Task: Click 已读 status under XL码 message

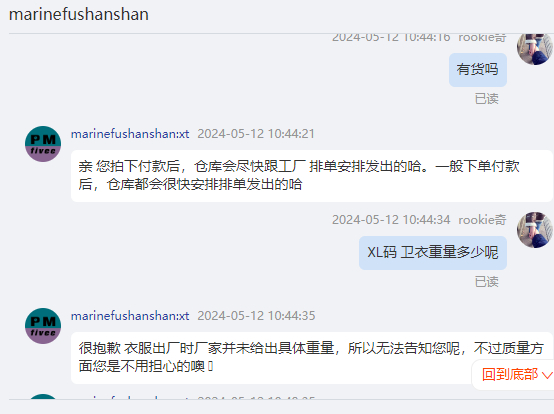Action: point(487,282)
